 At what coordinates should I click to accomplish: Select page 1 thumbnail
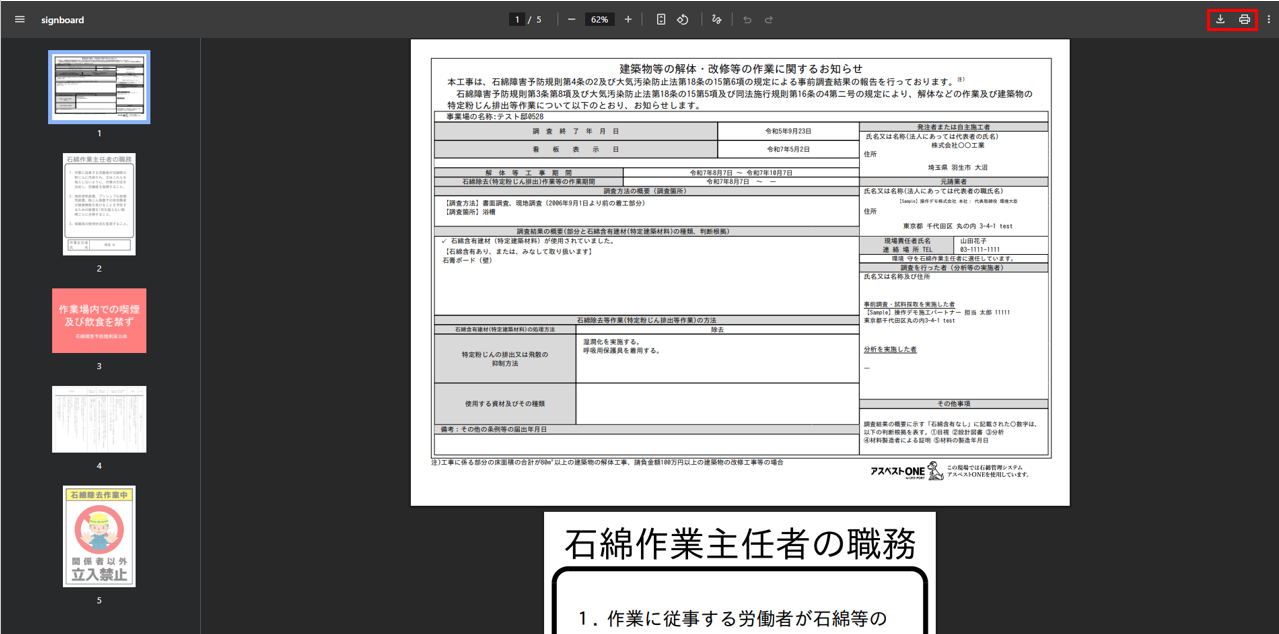[x=99, y=87]
